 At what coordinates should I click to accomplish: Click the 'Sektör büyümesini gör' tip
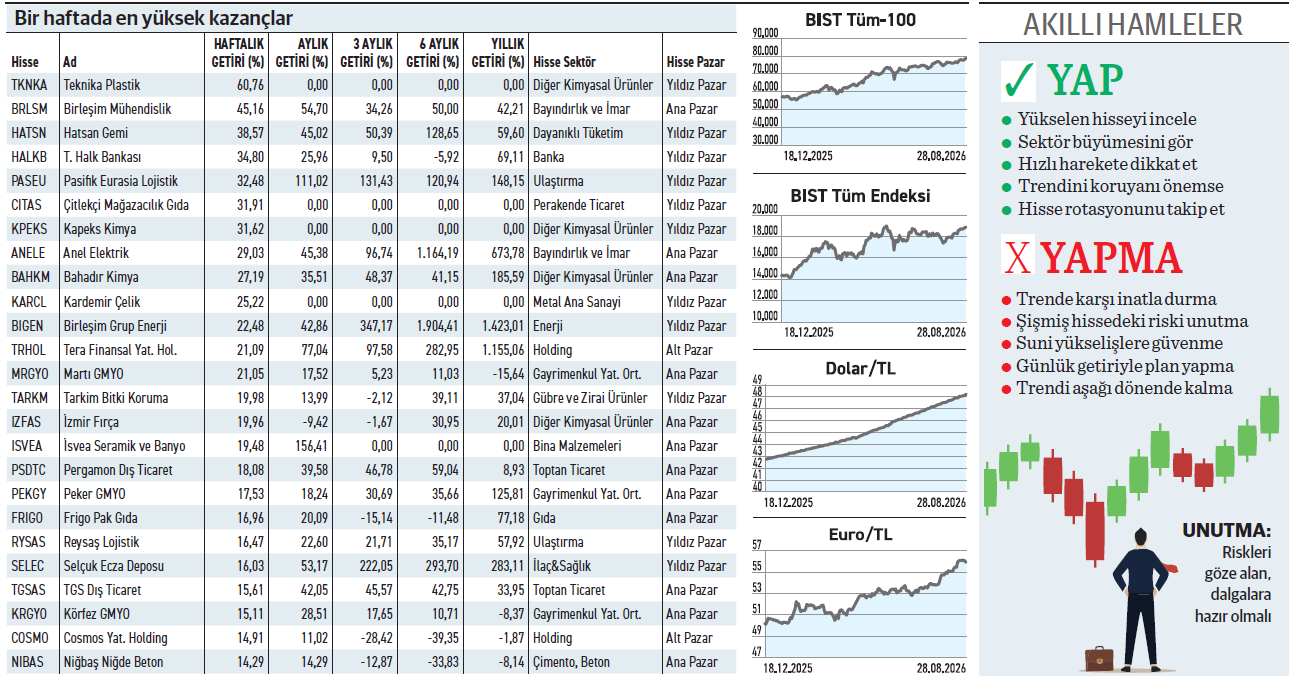coord(1105,141)
